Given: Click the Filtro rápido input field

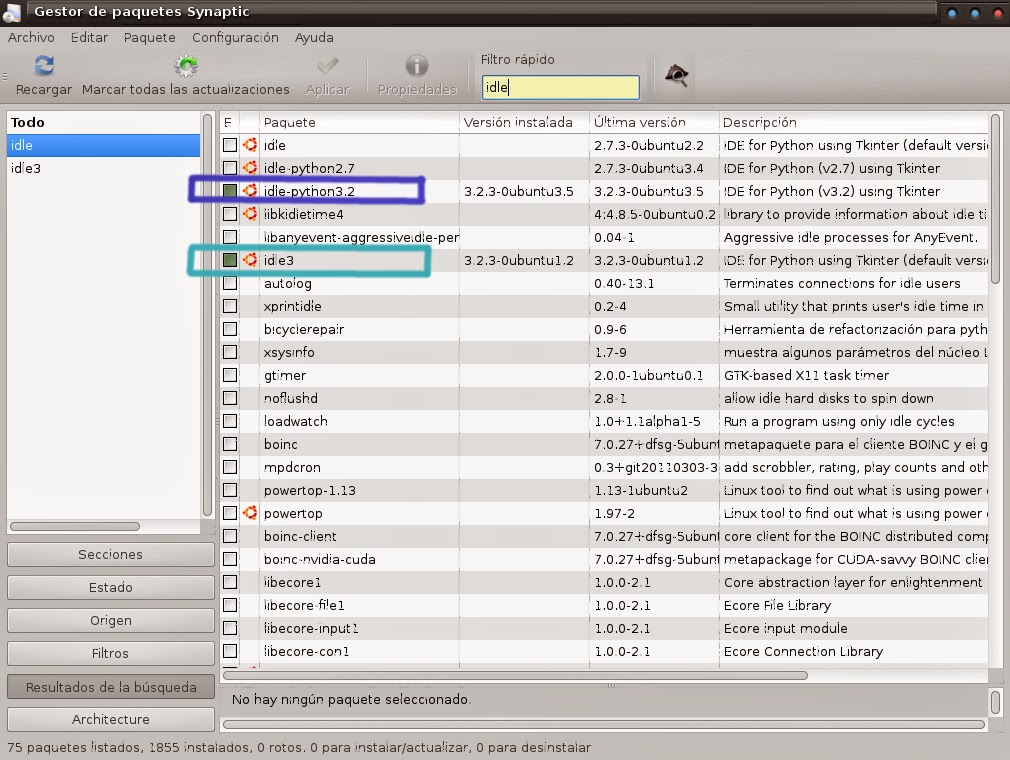Looking at the screenshot, I should (x=560, y=87).
